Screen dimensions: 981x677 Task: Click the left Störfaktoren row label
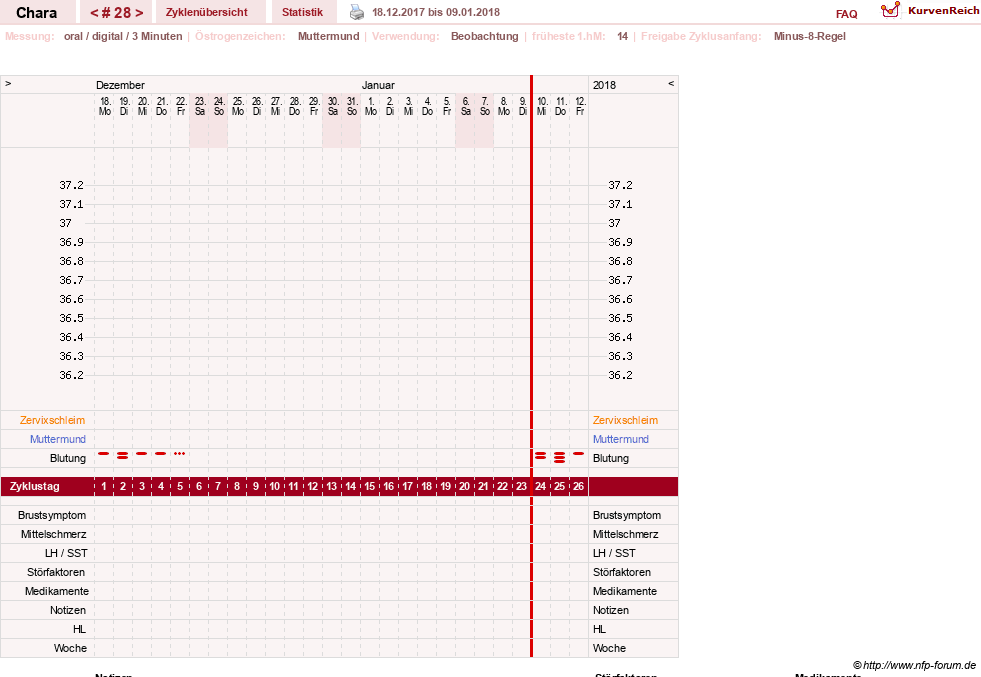[56, 572]
